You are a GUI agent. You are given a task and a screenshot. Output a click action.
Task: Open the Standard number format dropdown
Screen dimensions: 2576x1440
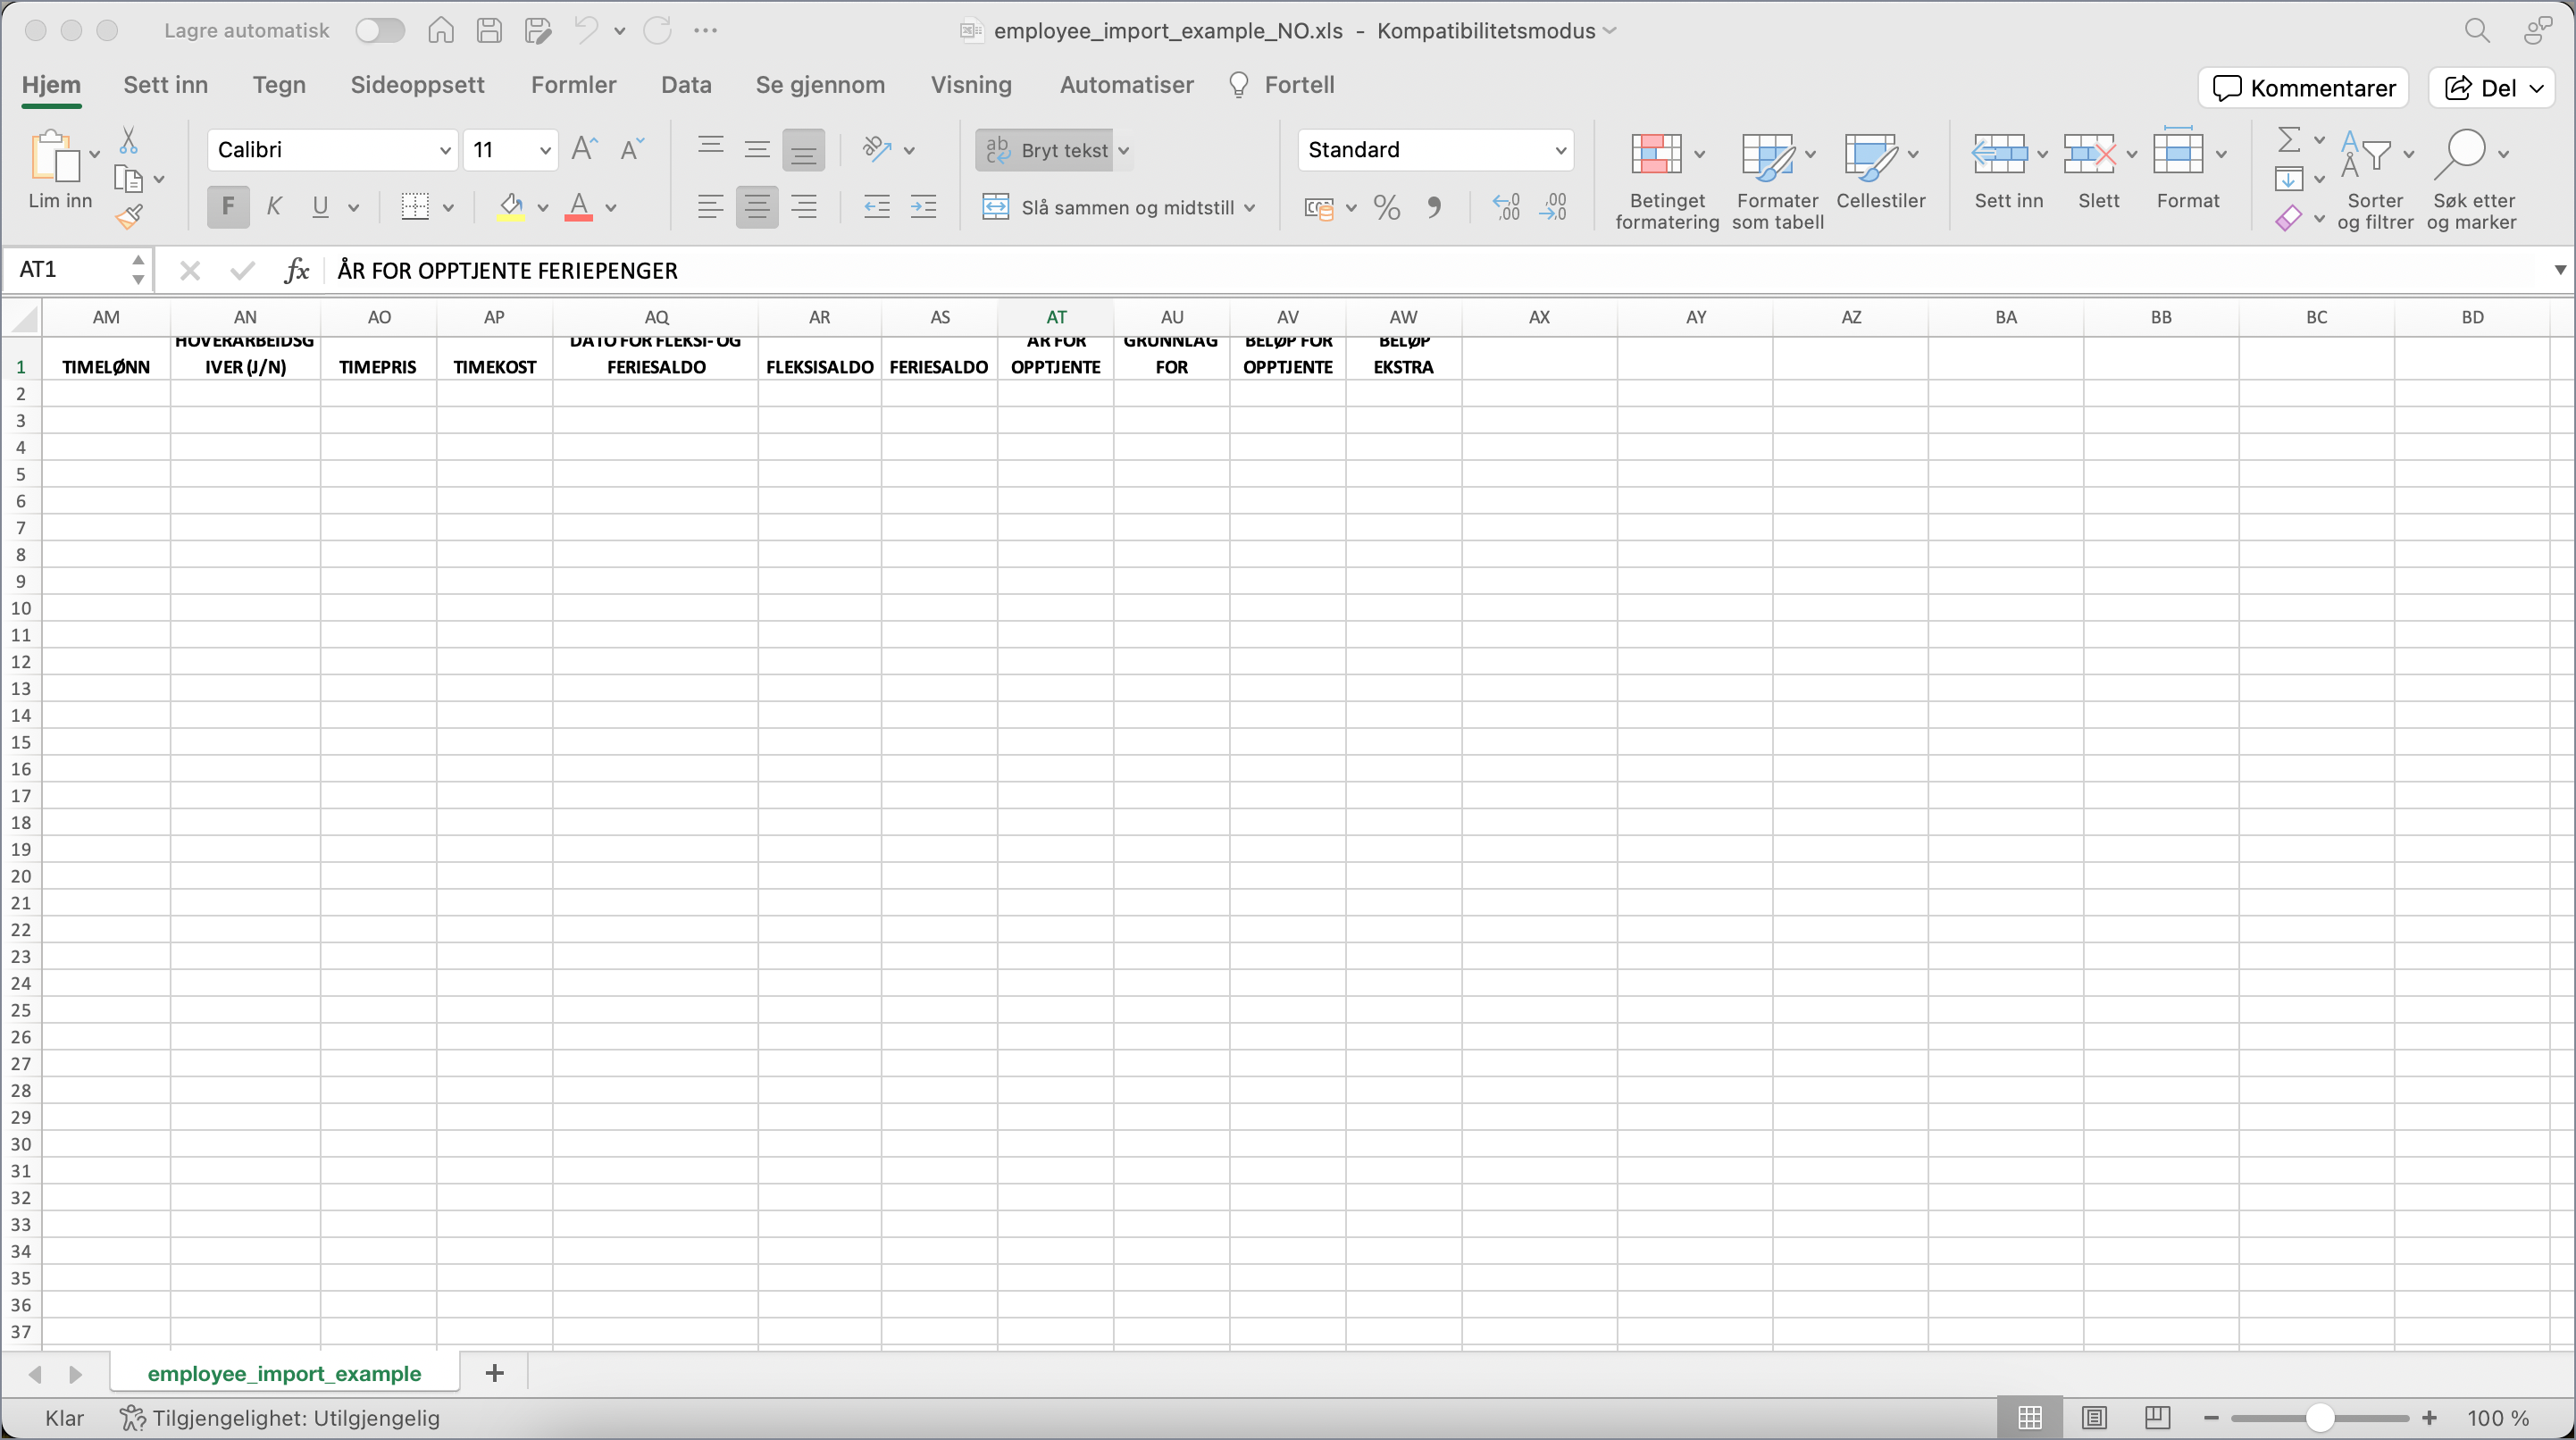click(1560, 150)
